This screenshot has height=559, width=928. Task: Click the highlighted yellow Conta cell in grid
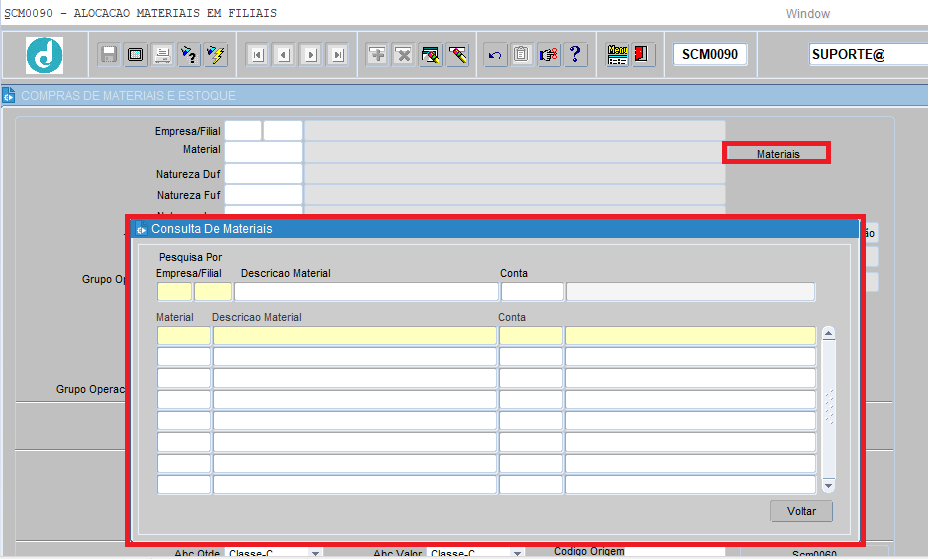tap(531, 335)
